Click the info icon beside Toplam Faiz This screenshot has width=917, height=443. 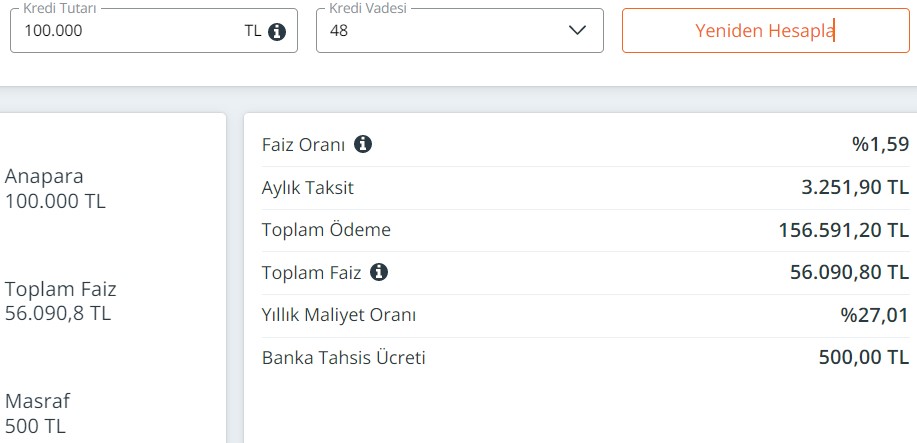coord(379,272)
